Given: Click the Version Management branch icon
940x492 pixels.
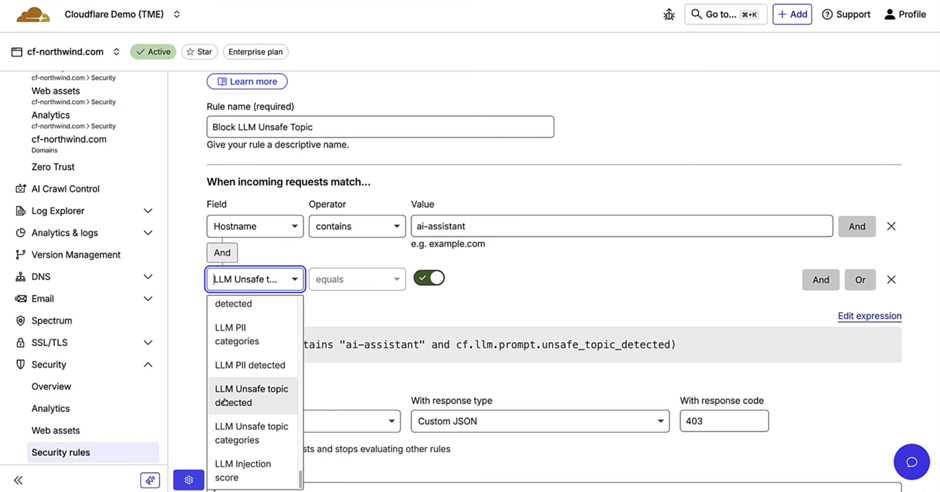Looking at the screenshot, I should point(20,255).
